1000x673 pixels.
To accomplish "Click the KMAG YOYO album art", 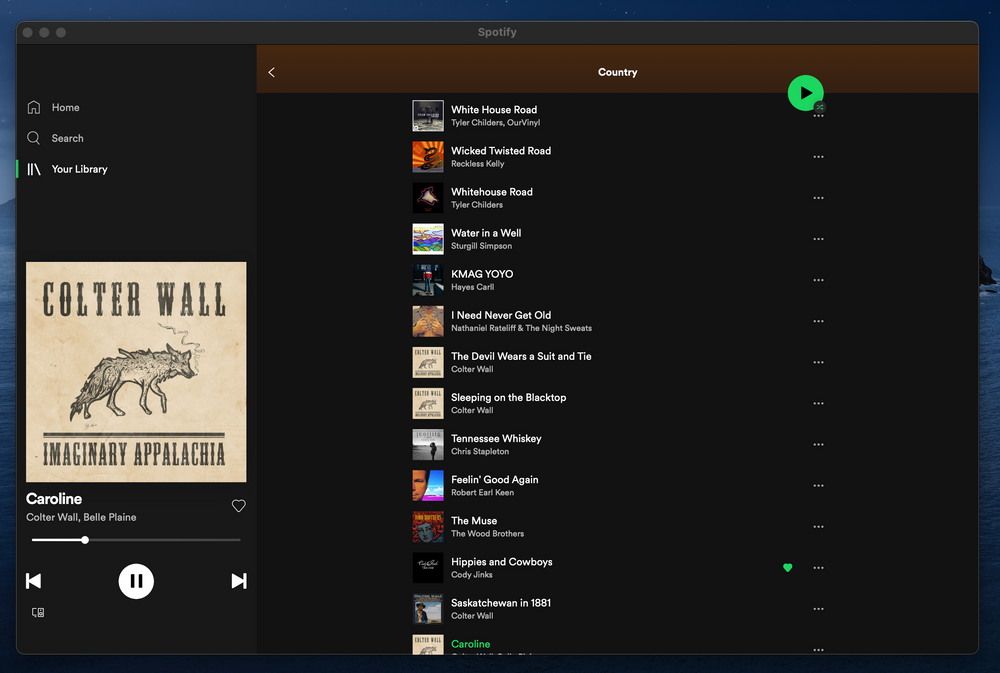I will click(x=428, y=280).
